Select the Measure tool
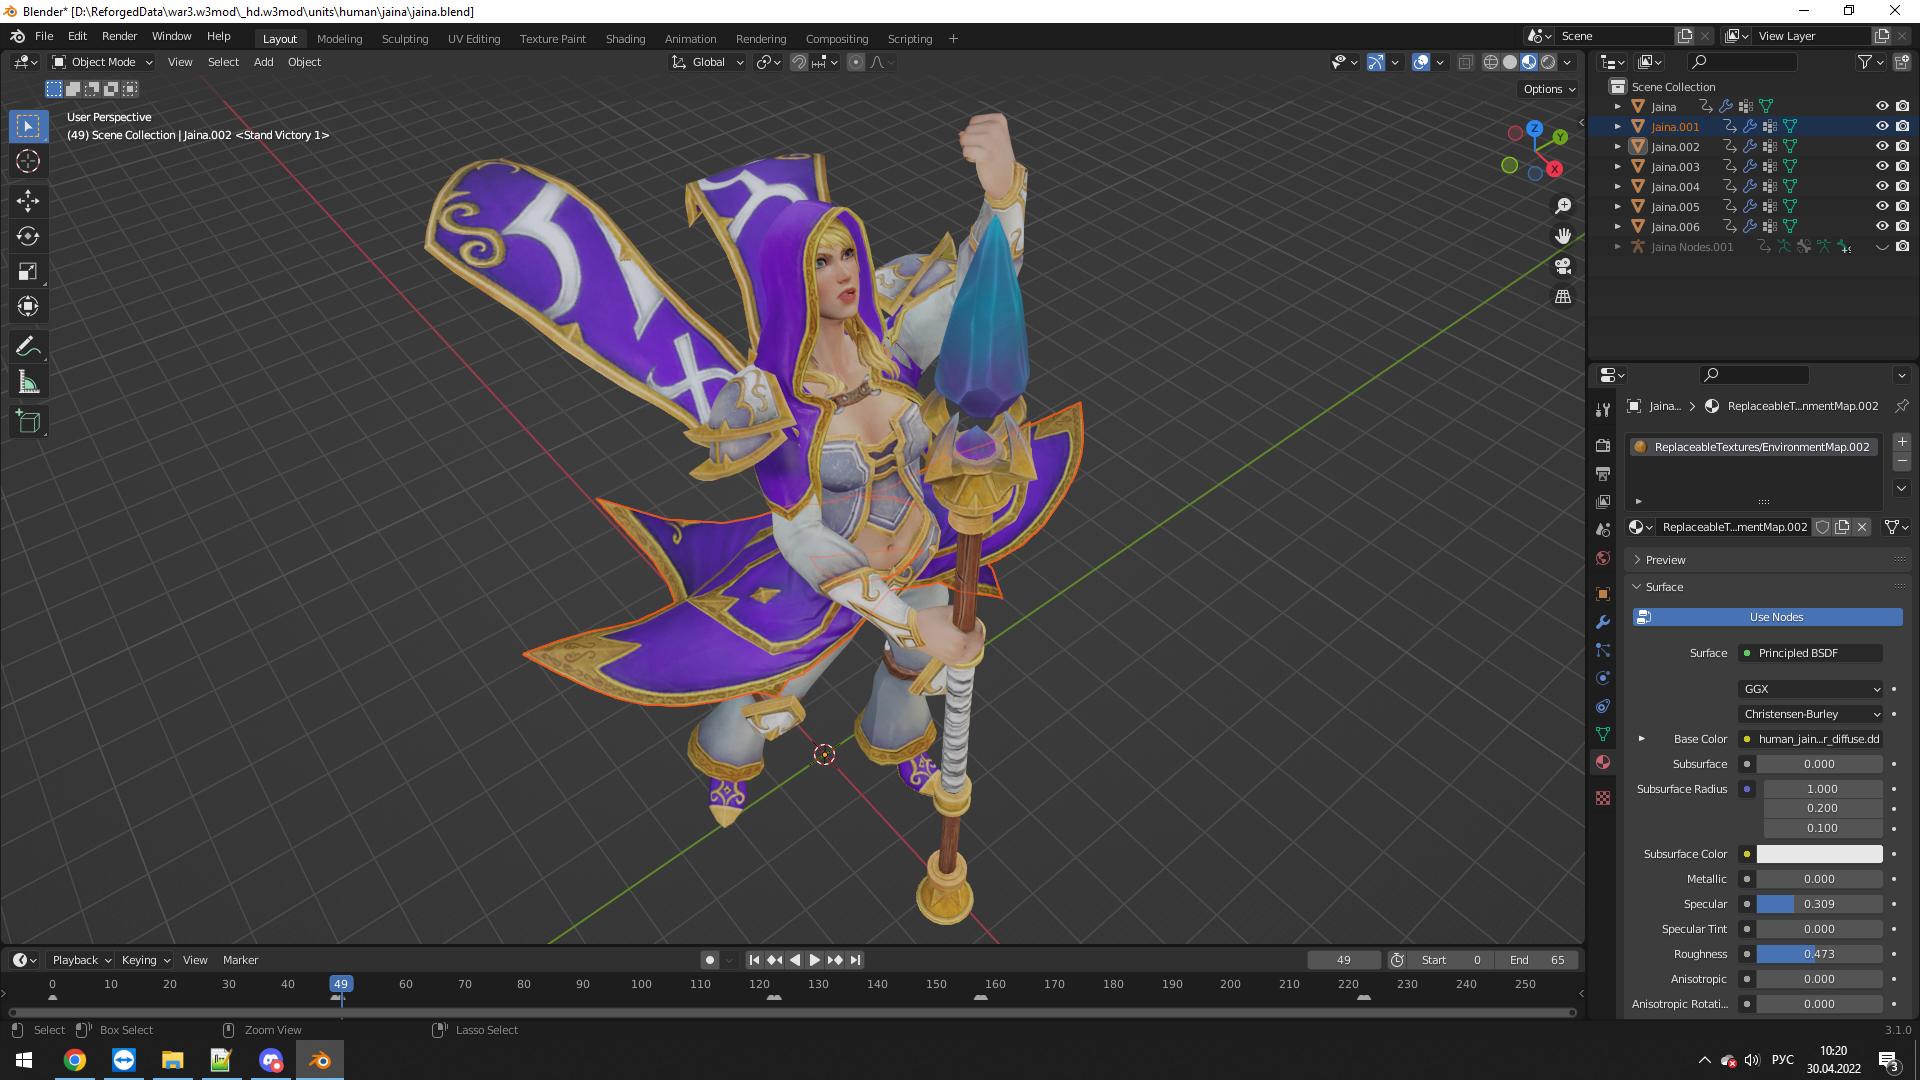This screenshot has height=1080, width=1920. click(28, 382)
